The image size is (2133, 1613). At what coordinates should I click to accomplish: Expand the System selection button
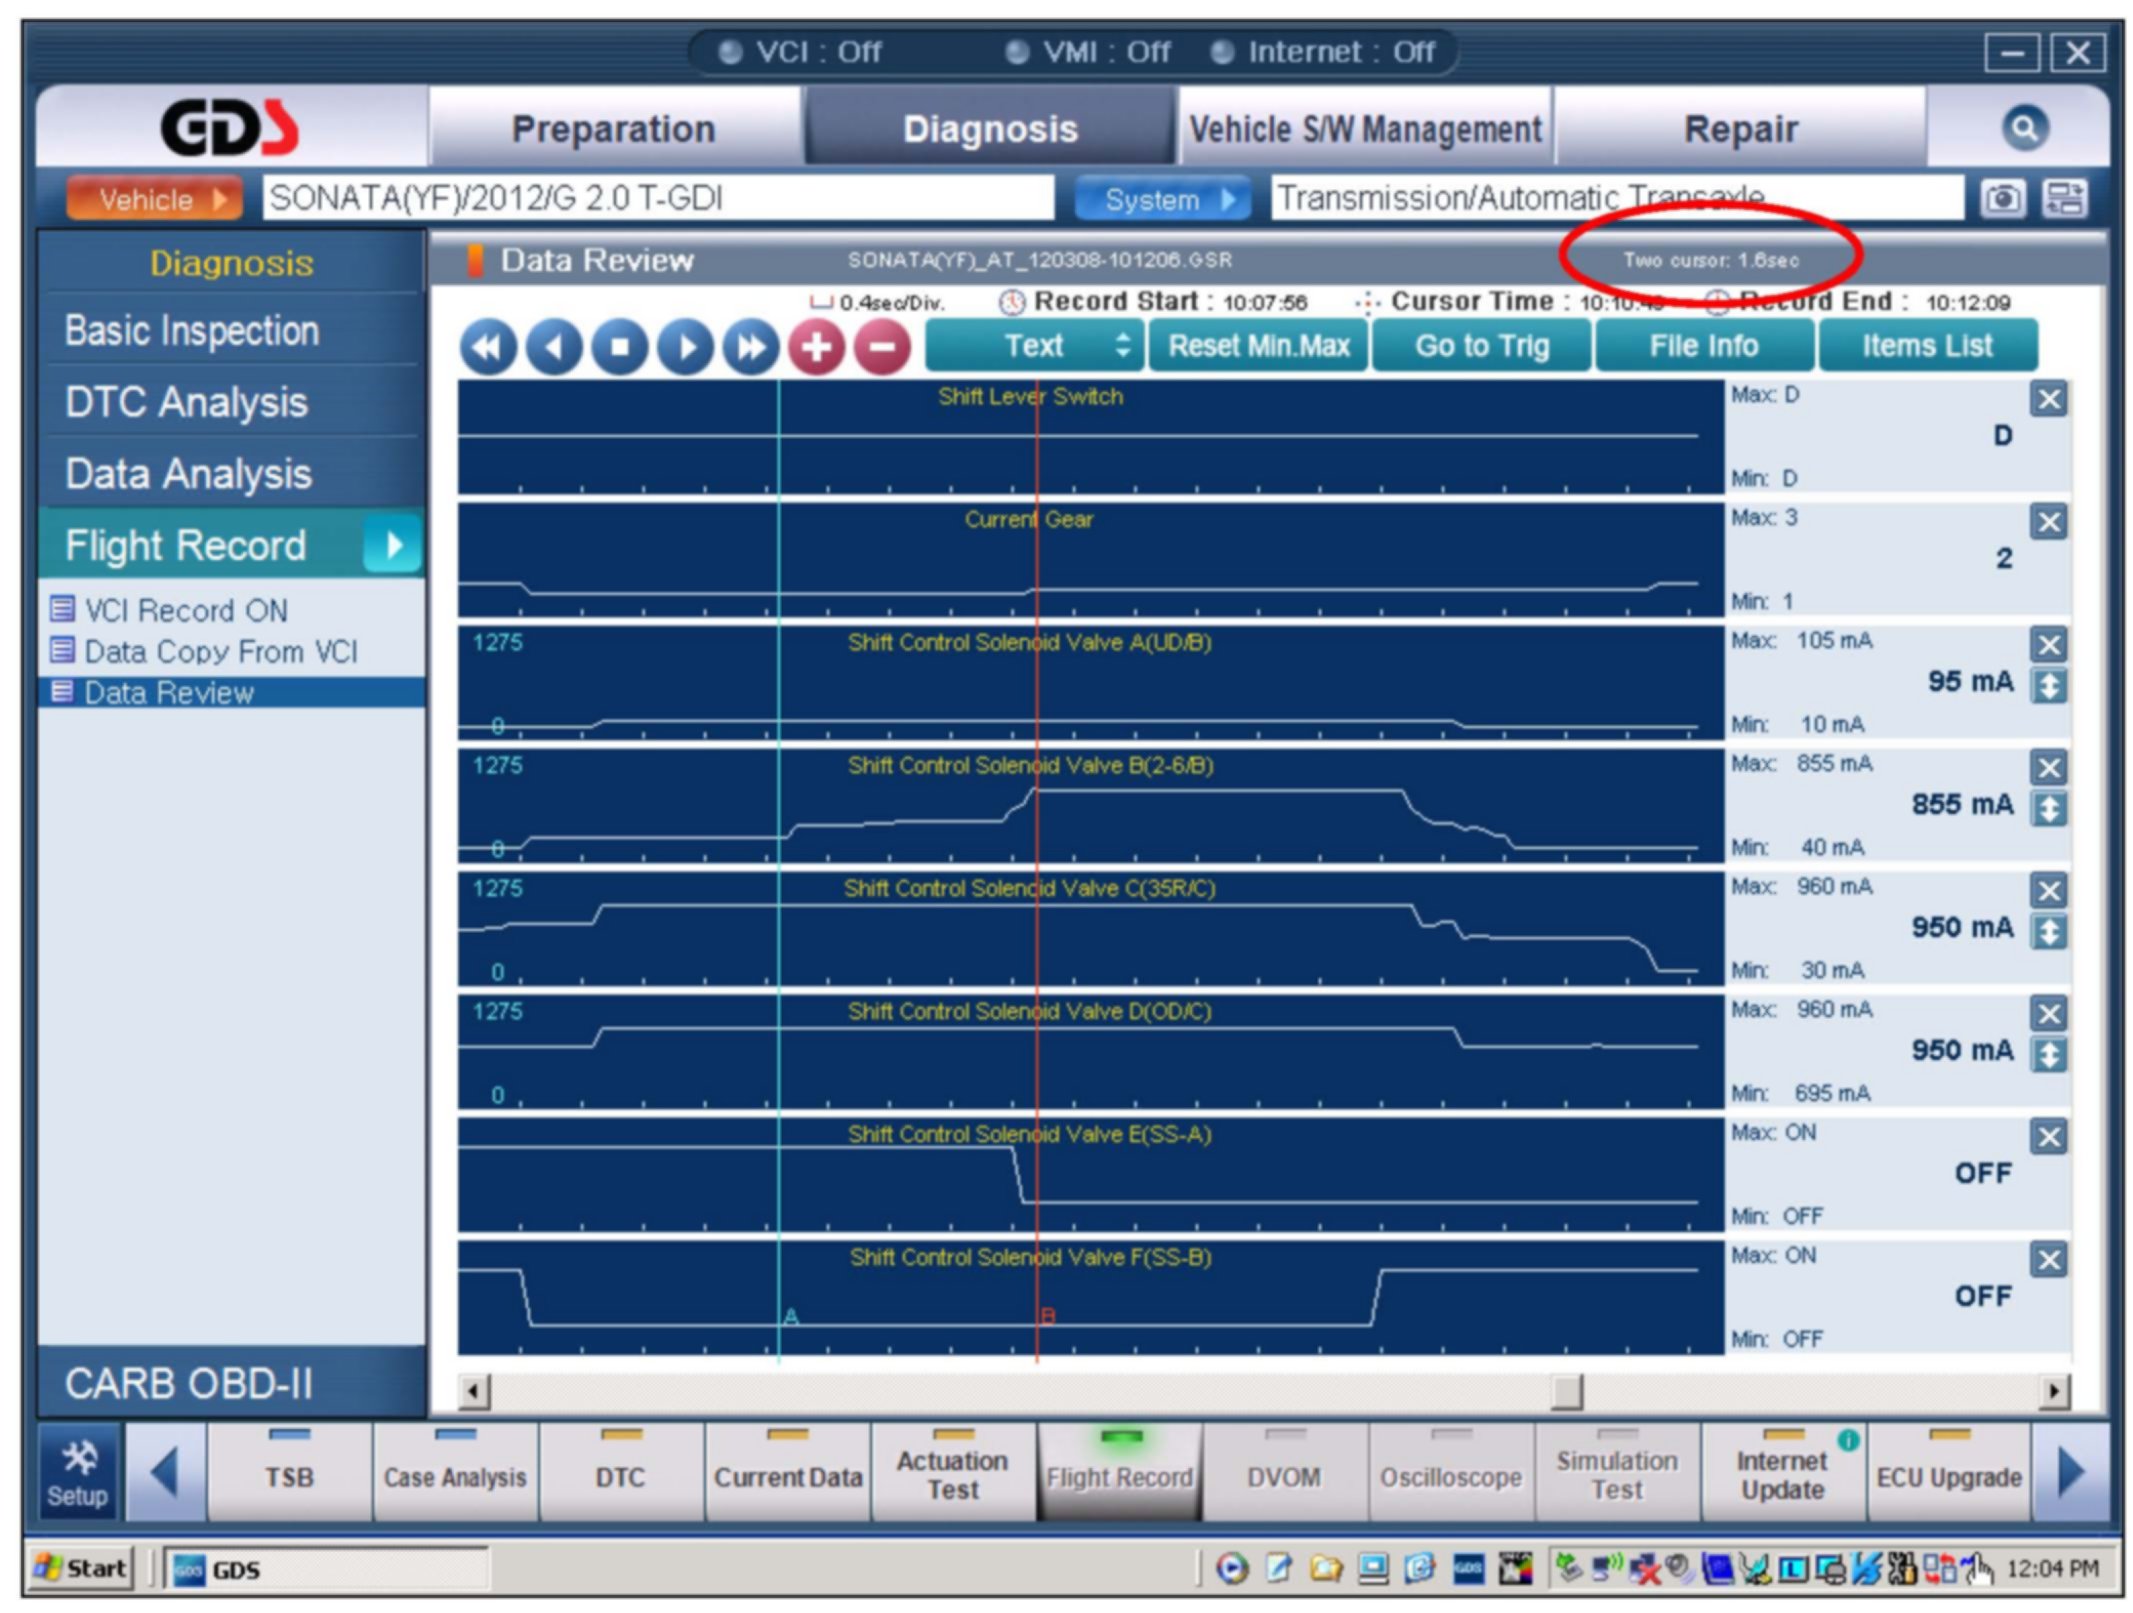(1161, 199)
